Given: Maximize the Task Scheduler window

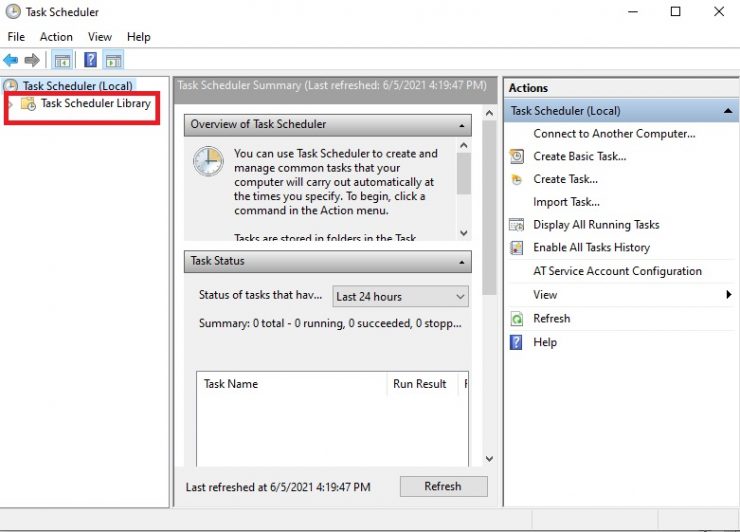Looking at the screenshot, I should click(x=675, y=12).
